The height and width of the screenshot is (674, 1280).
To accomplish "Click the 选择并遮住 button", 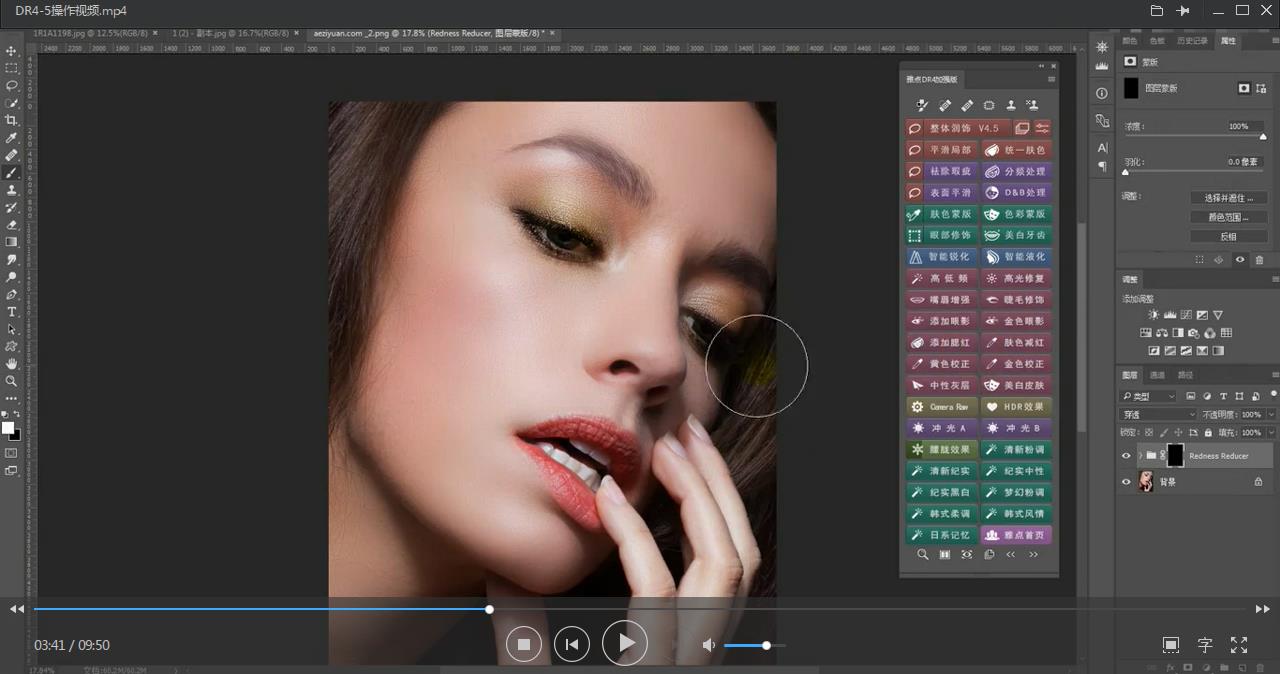I will [1229, 198].
